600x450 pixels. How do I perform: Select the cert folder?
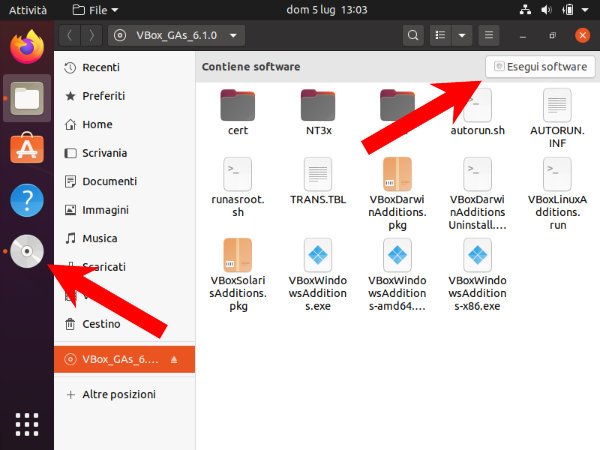[238, 112]
